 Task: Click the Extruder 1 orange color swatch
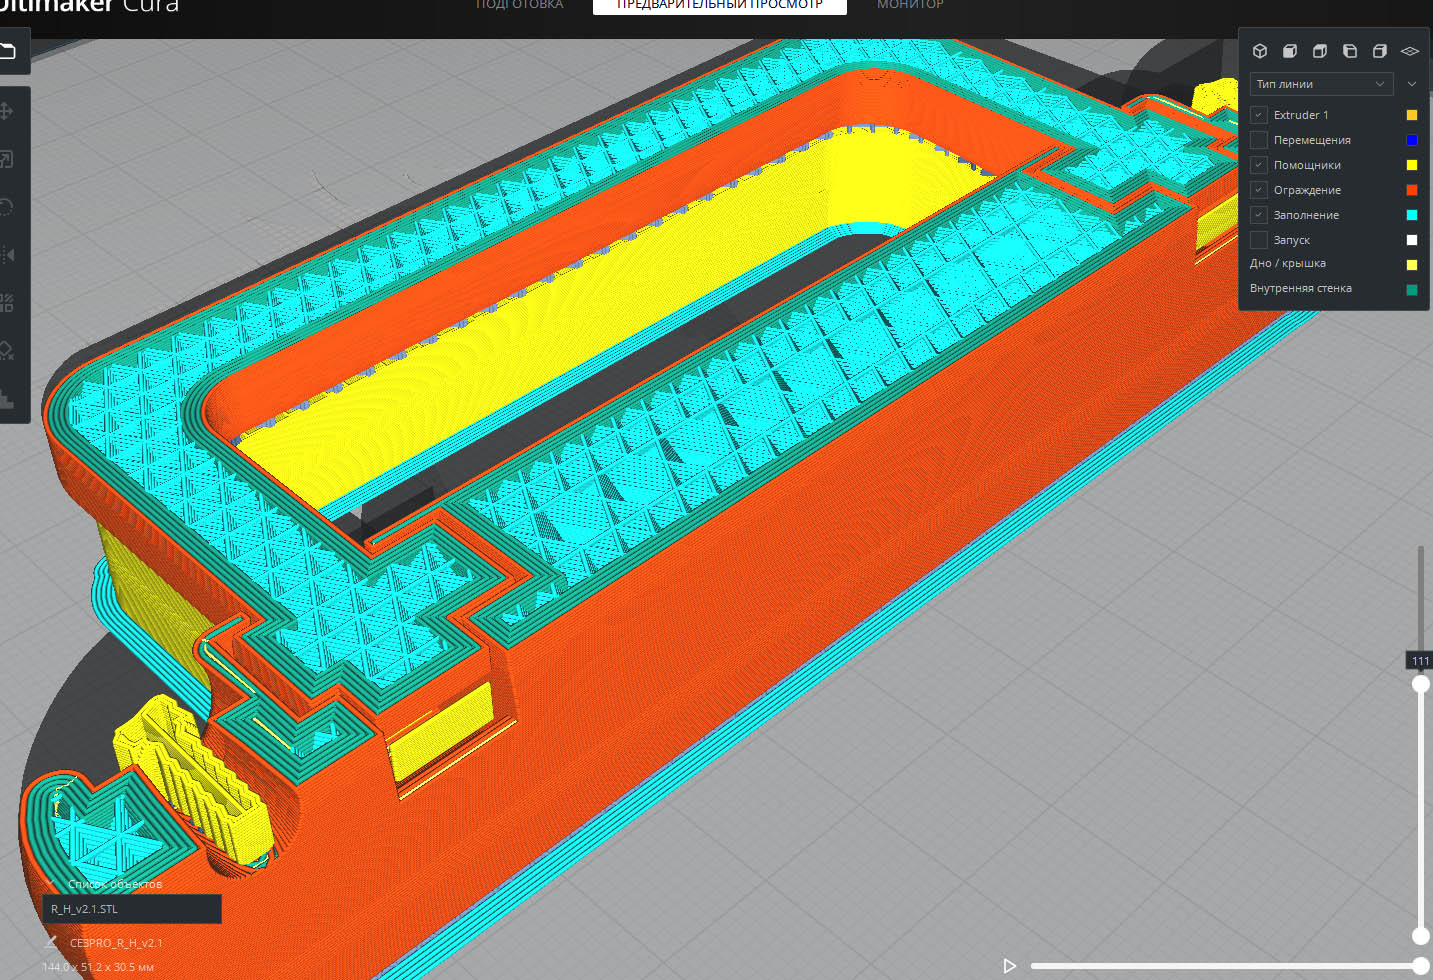(x=1412, y=115)
